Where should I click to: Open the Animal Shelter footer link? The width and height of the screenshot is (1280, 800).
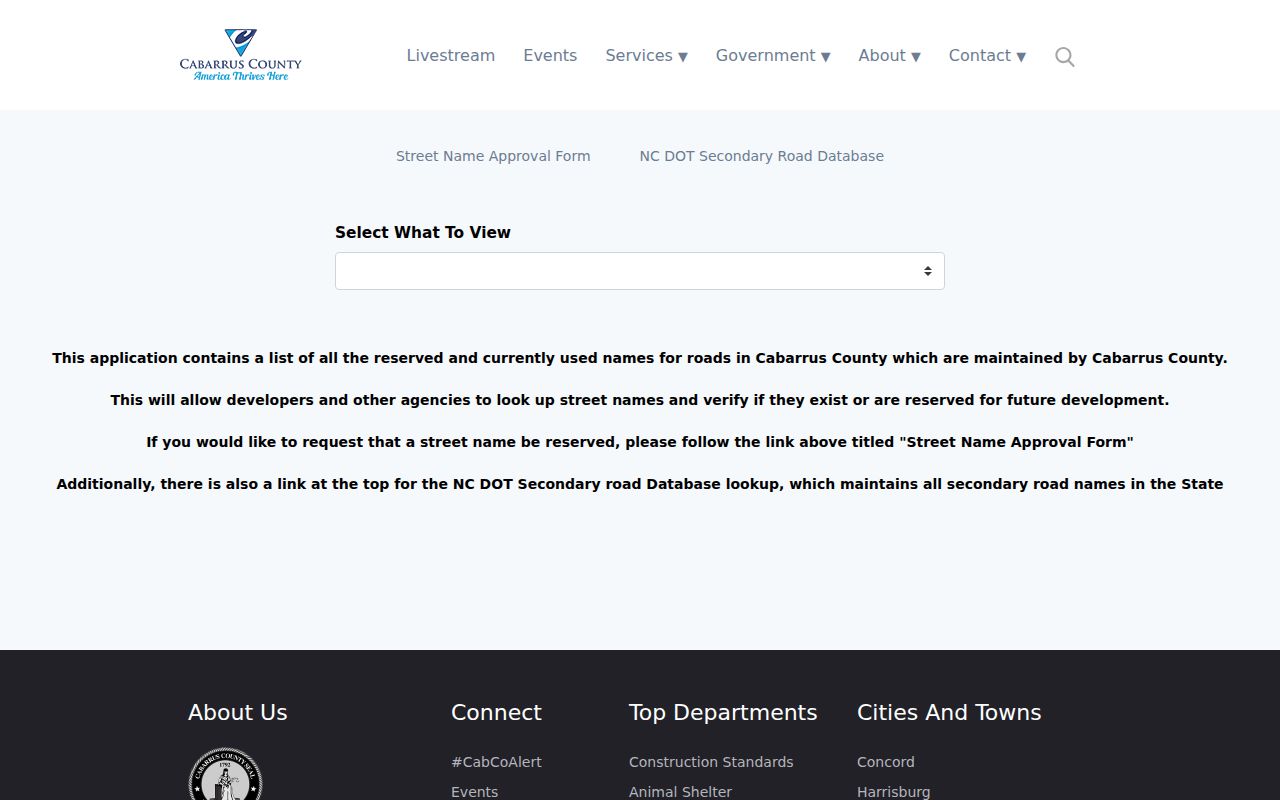click(x=680, y=791)
